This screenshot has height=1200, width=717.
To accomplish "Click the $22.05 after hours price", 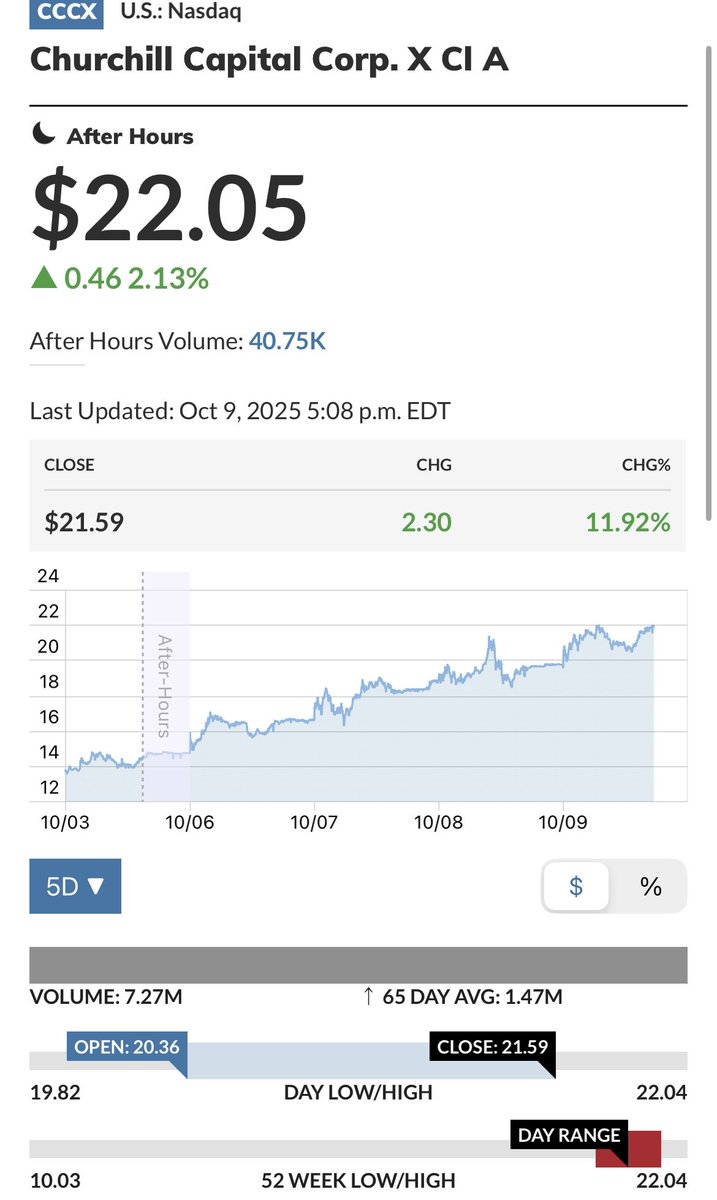I will (170, 207).
